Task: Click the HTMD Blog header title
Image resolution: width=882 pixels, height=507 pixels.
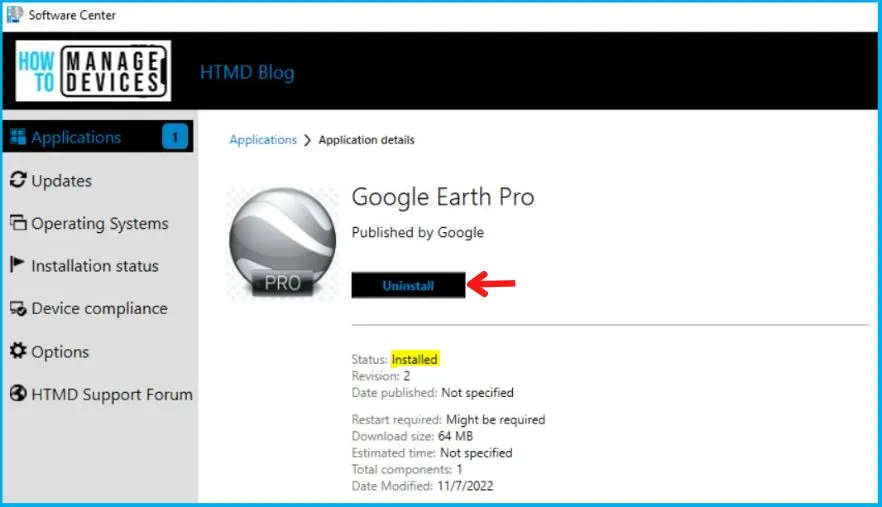Action: [247, 73]
